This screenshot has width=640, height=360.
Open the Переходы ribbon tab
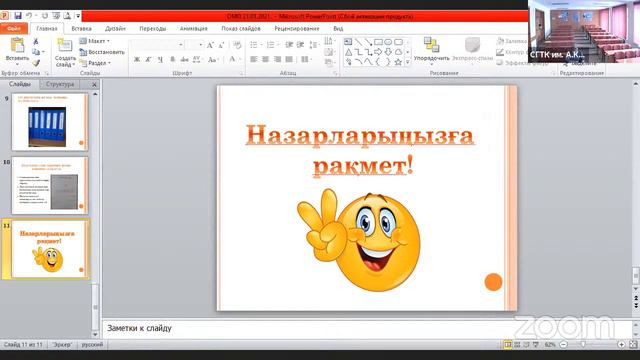(x=153, y=29)
